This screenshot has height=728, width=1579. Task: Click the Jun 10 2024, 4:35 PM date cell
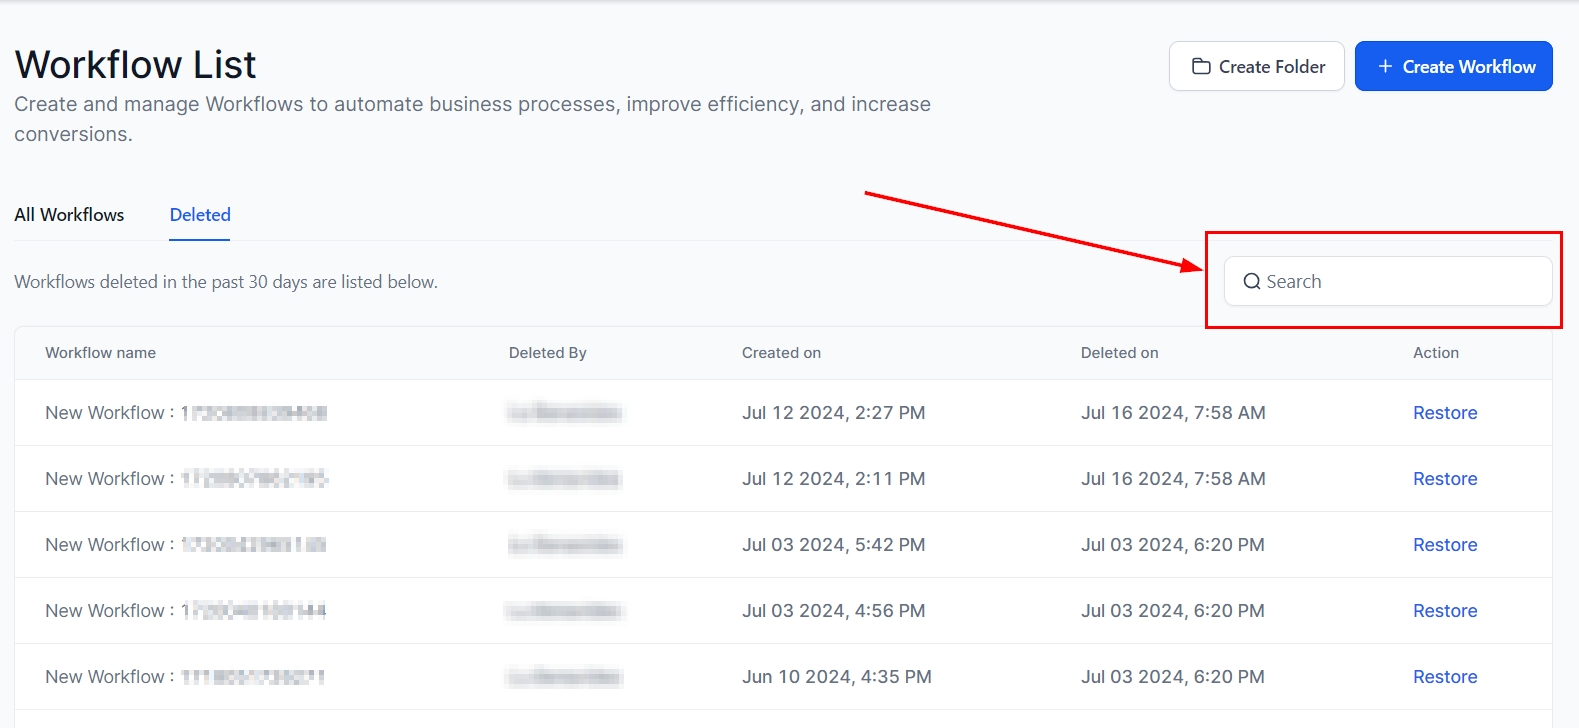(836, 677)
